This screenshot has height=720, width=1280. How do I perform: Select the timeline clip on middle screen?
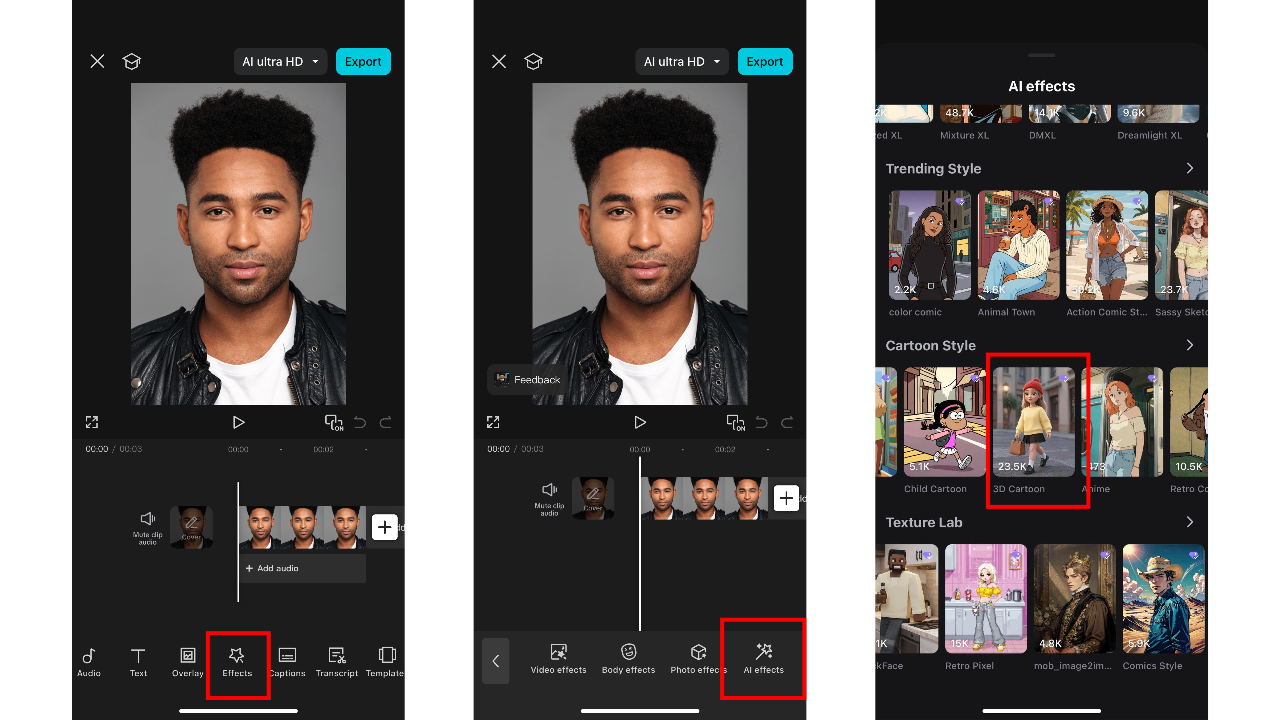click(704, 497)
